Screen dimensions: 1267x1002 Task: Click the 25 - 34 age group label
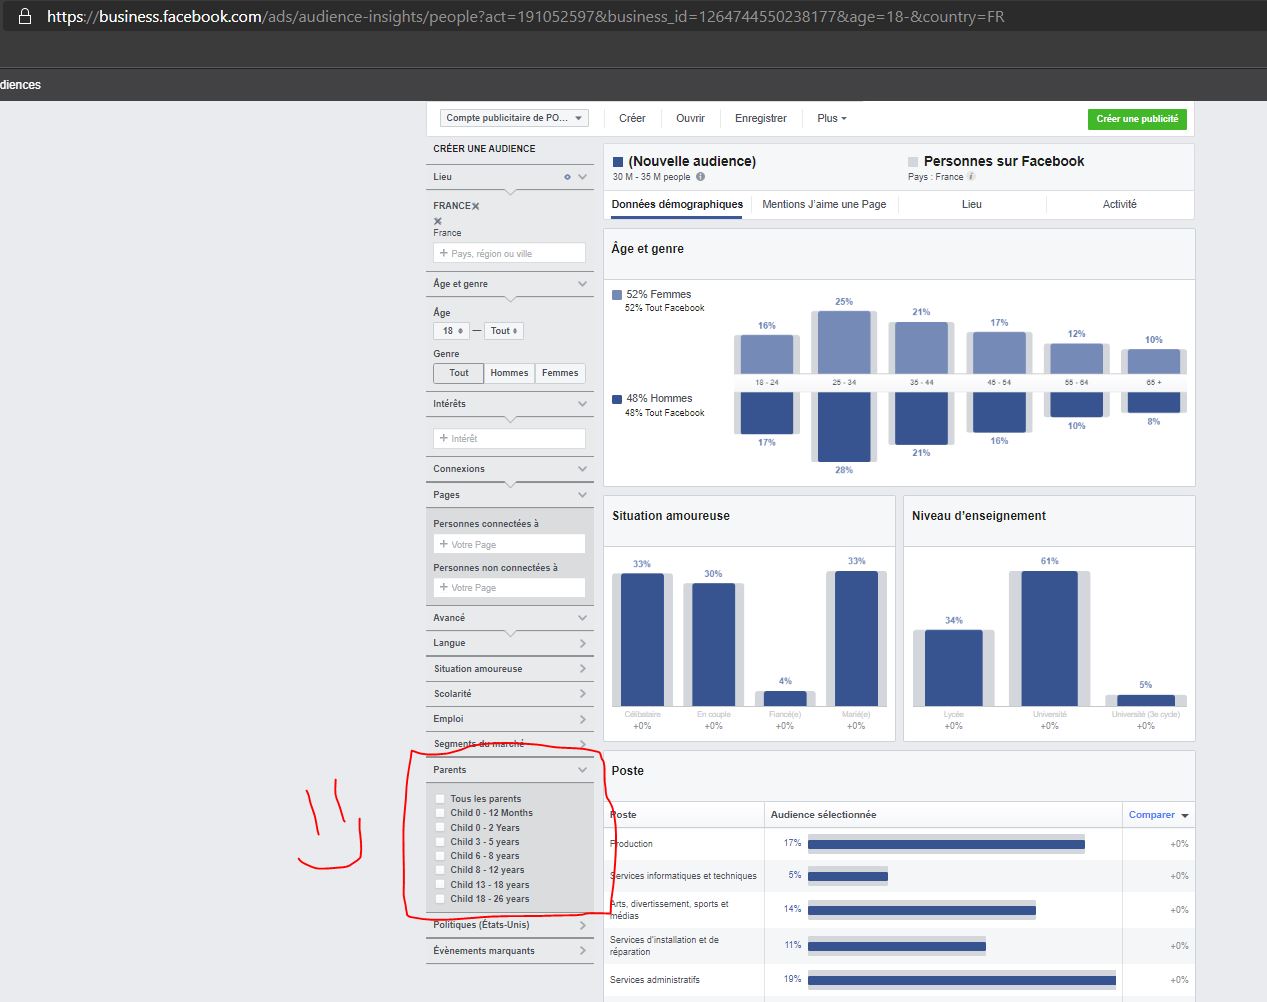click(844, 383)
